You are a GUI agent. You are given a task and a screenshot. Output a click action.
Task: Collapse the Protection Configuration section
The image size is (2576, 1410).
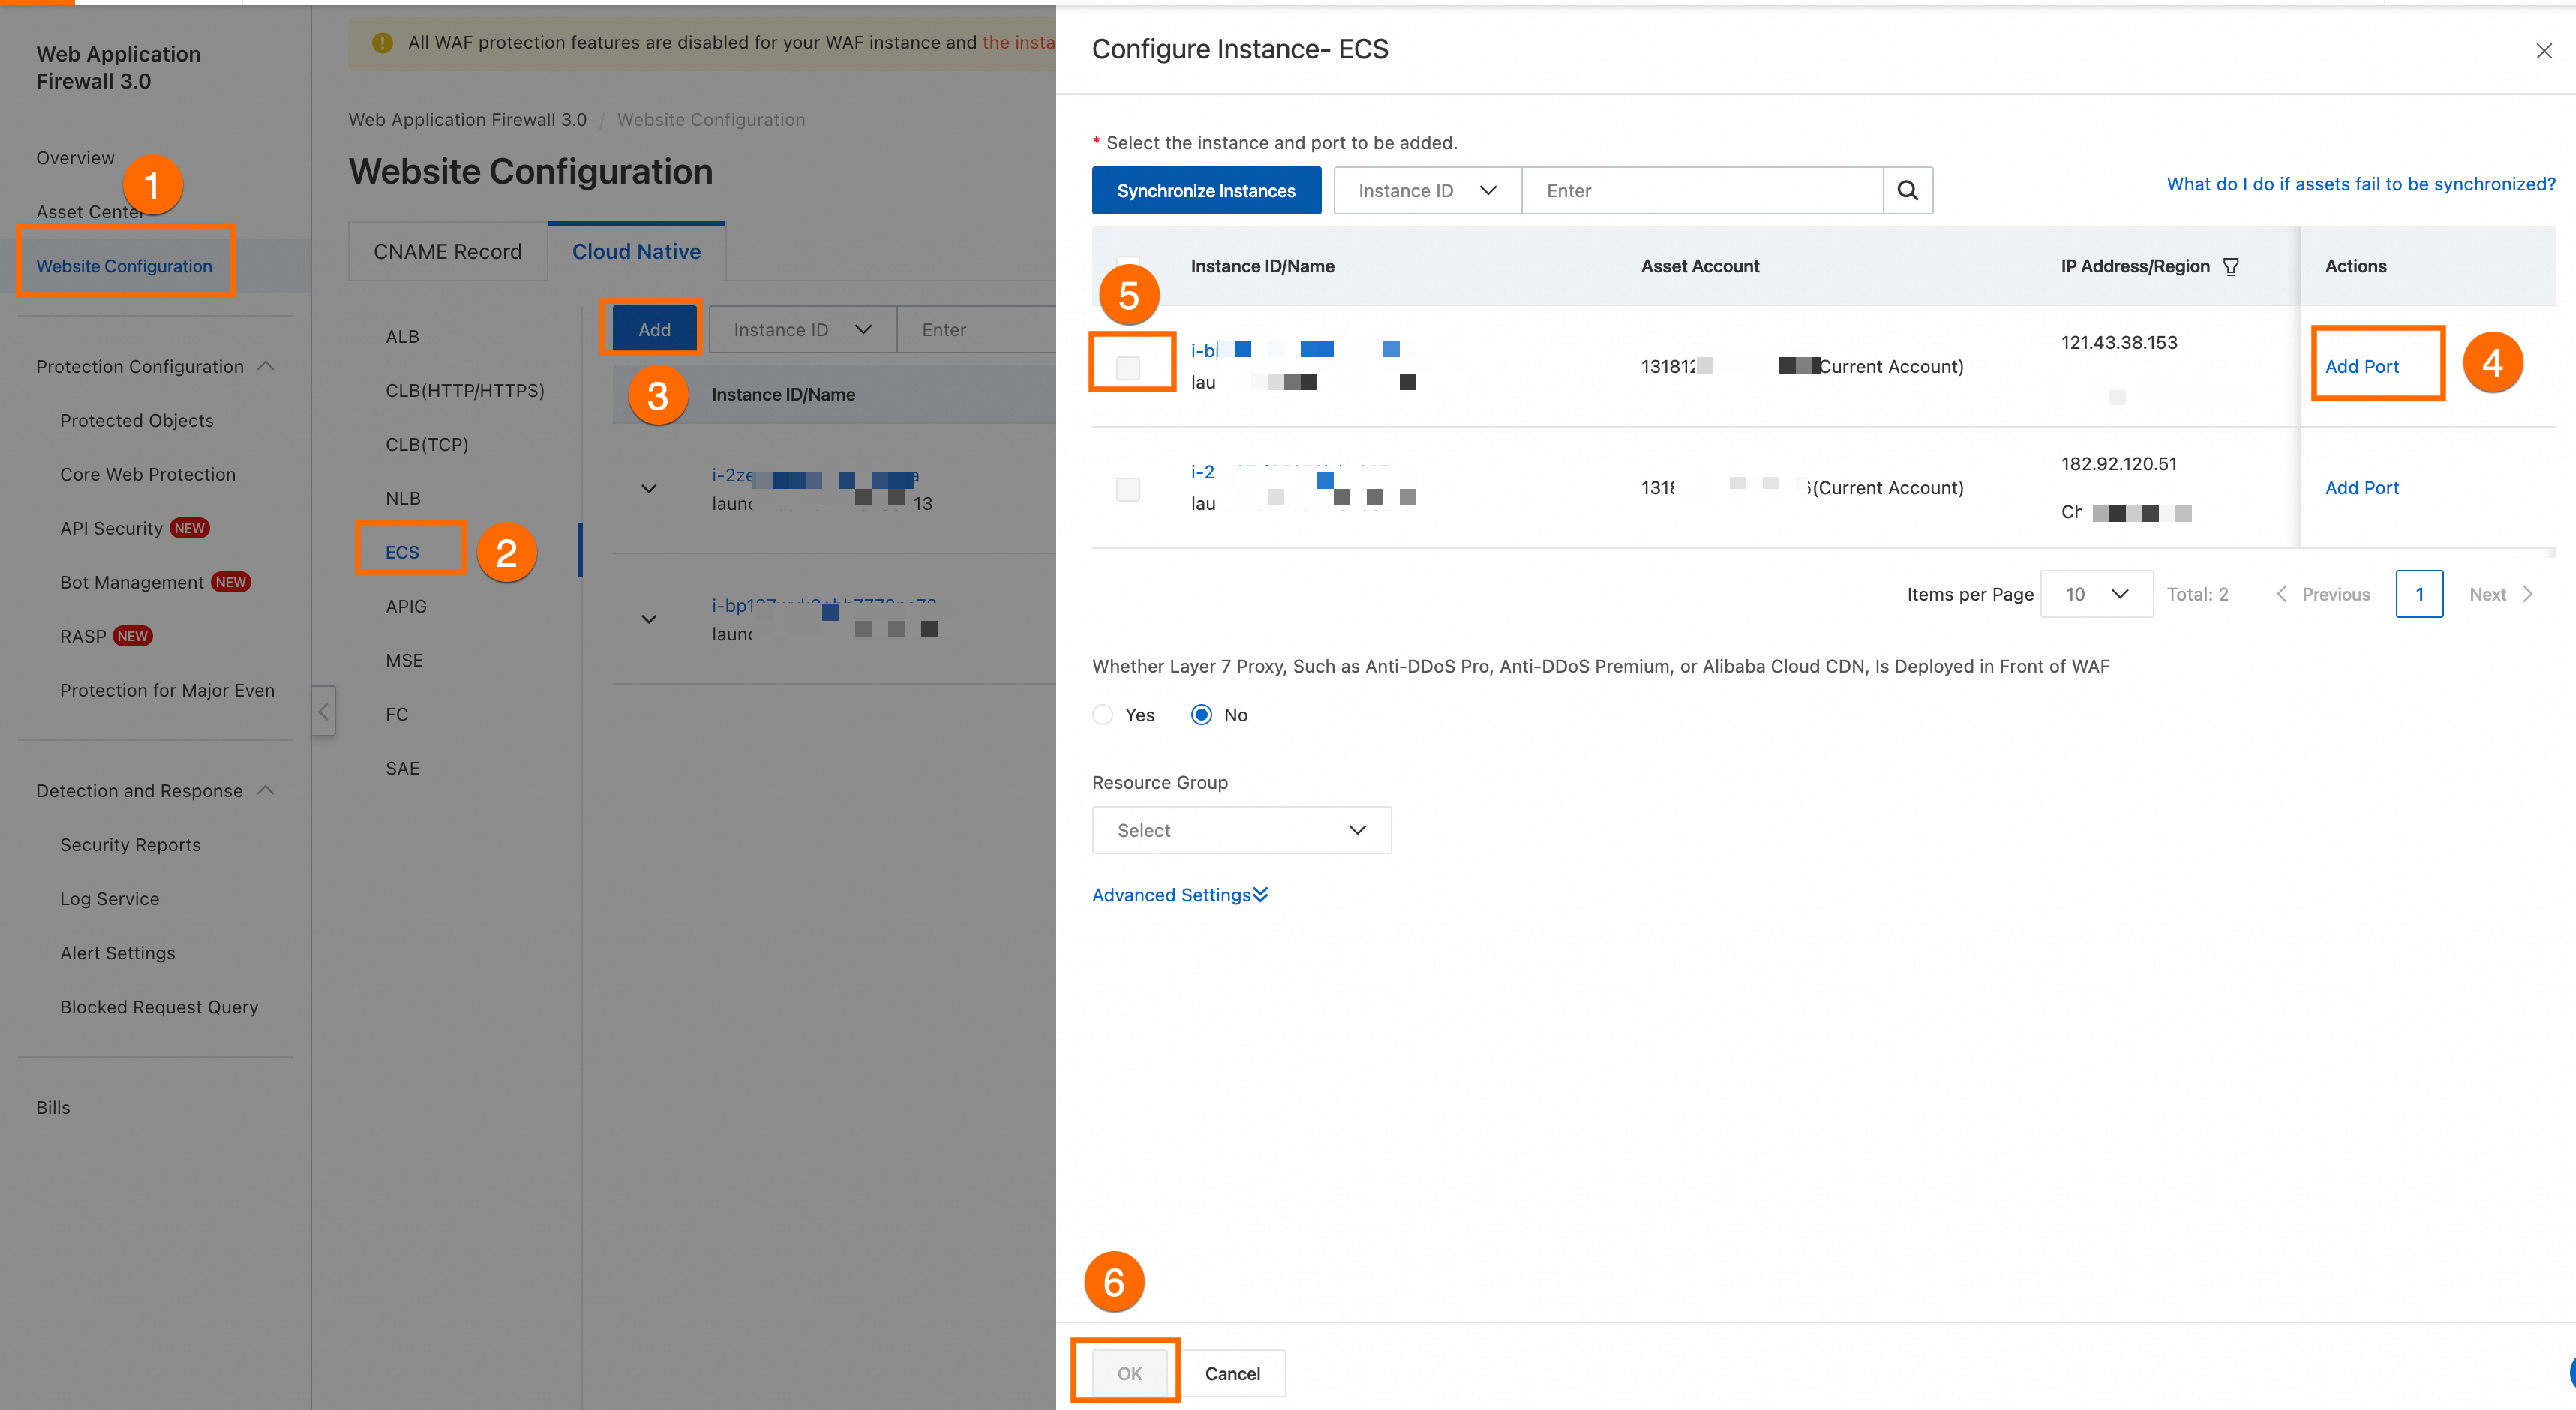(x=266, y=366)
